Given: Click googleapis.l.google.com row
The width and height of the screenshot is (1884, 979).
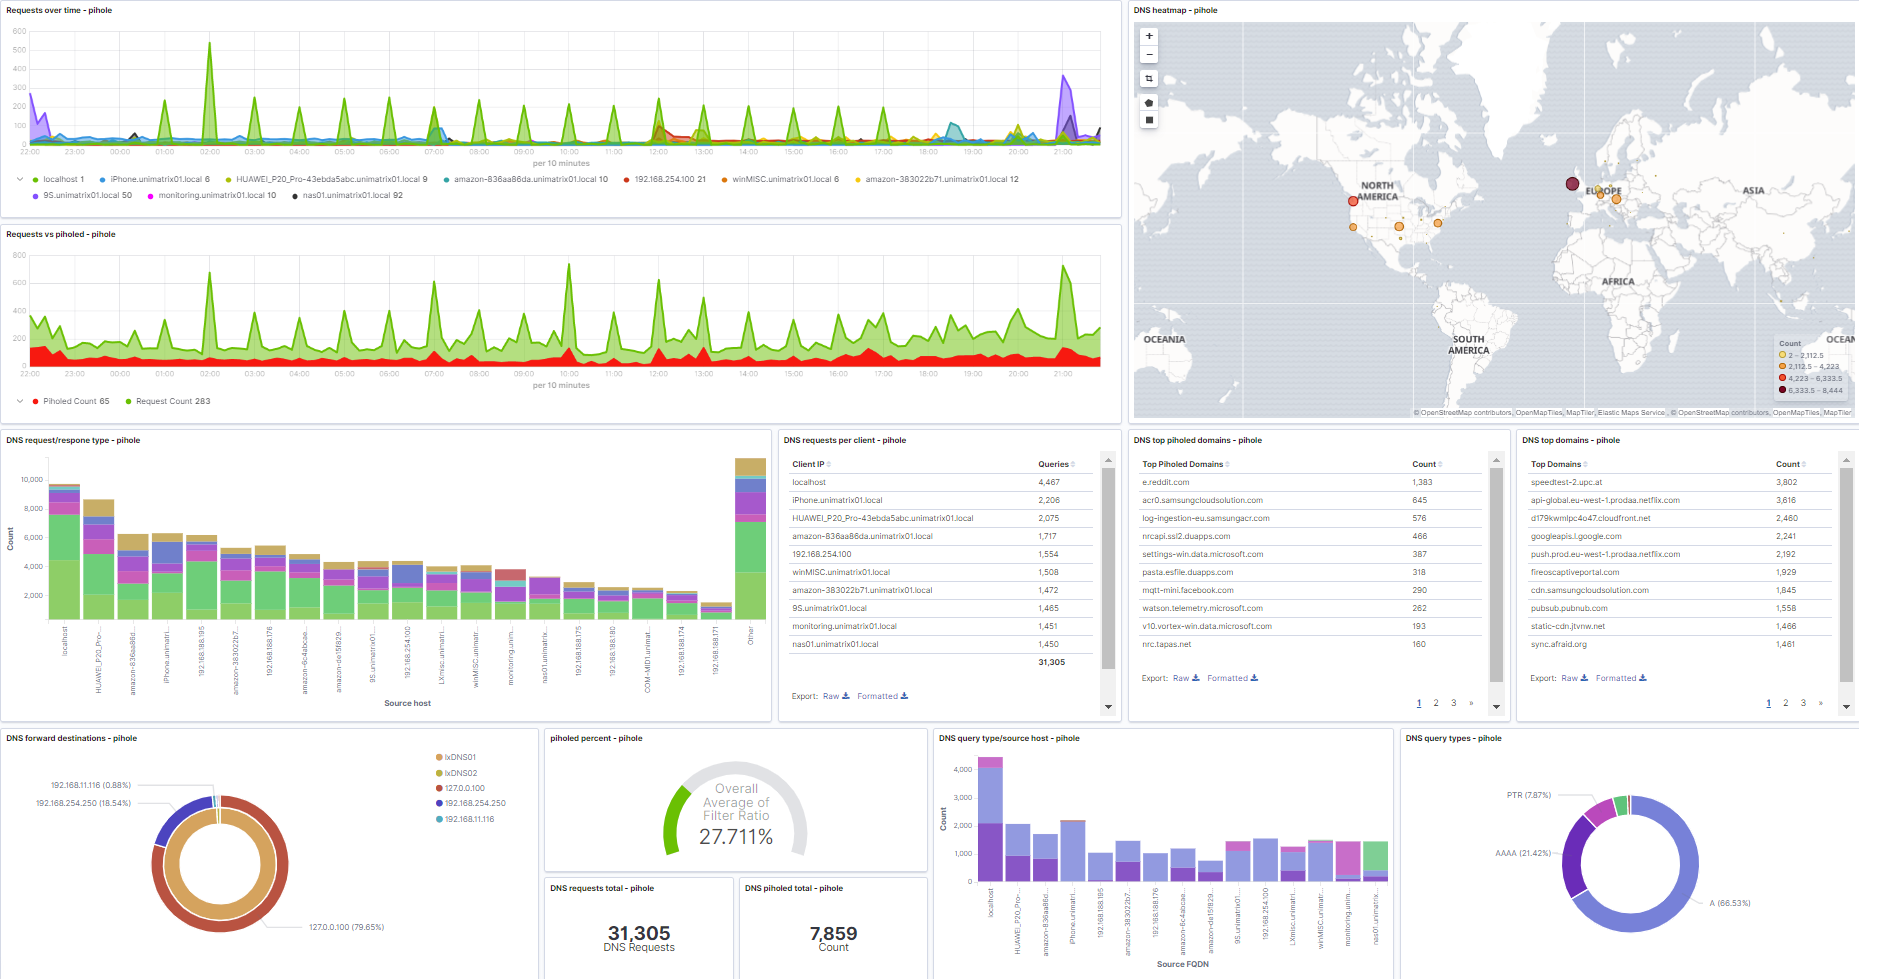Looking at the screenshot, I should [1680, 536].
